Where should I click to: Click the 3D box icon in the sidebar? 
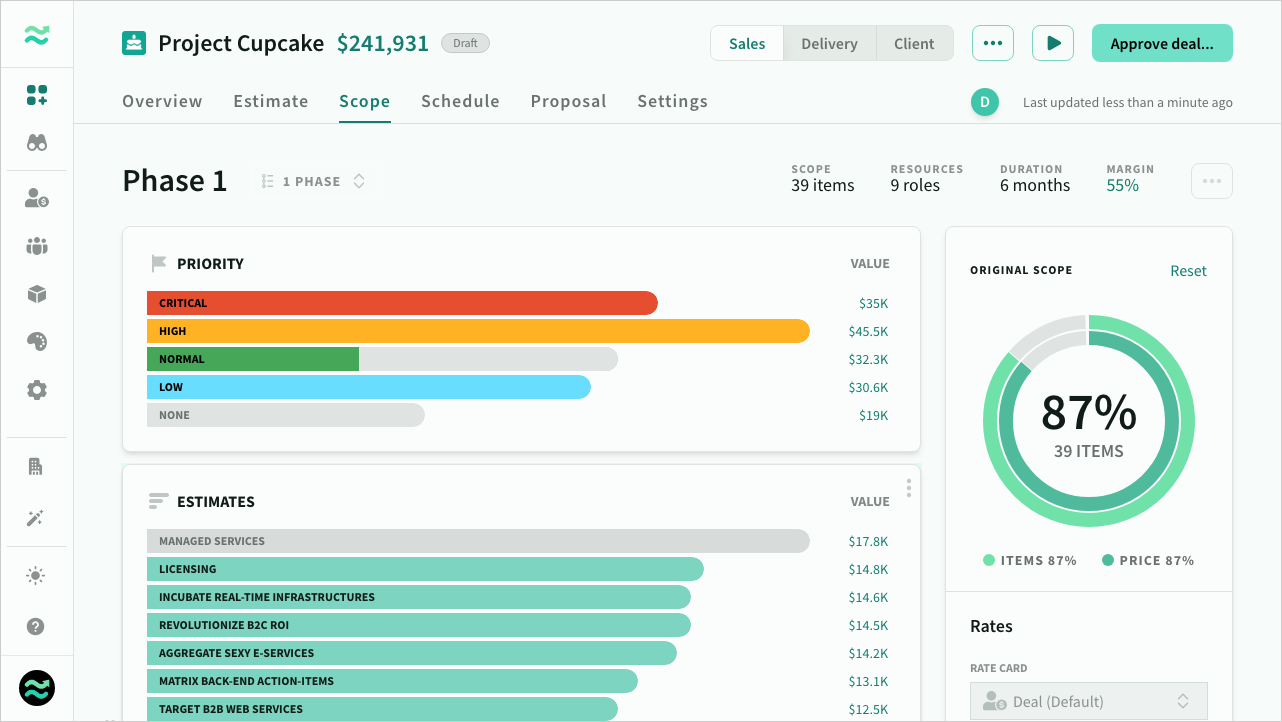(x=37, y=294)
